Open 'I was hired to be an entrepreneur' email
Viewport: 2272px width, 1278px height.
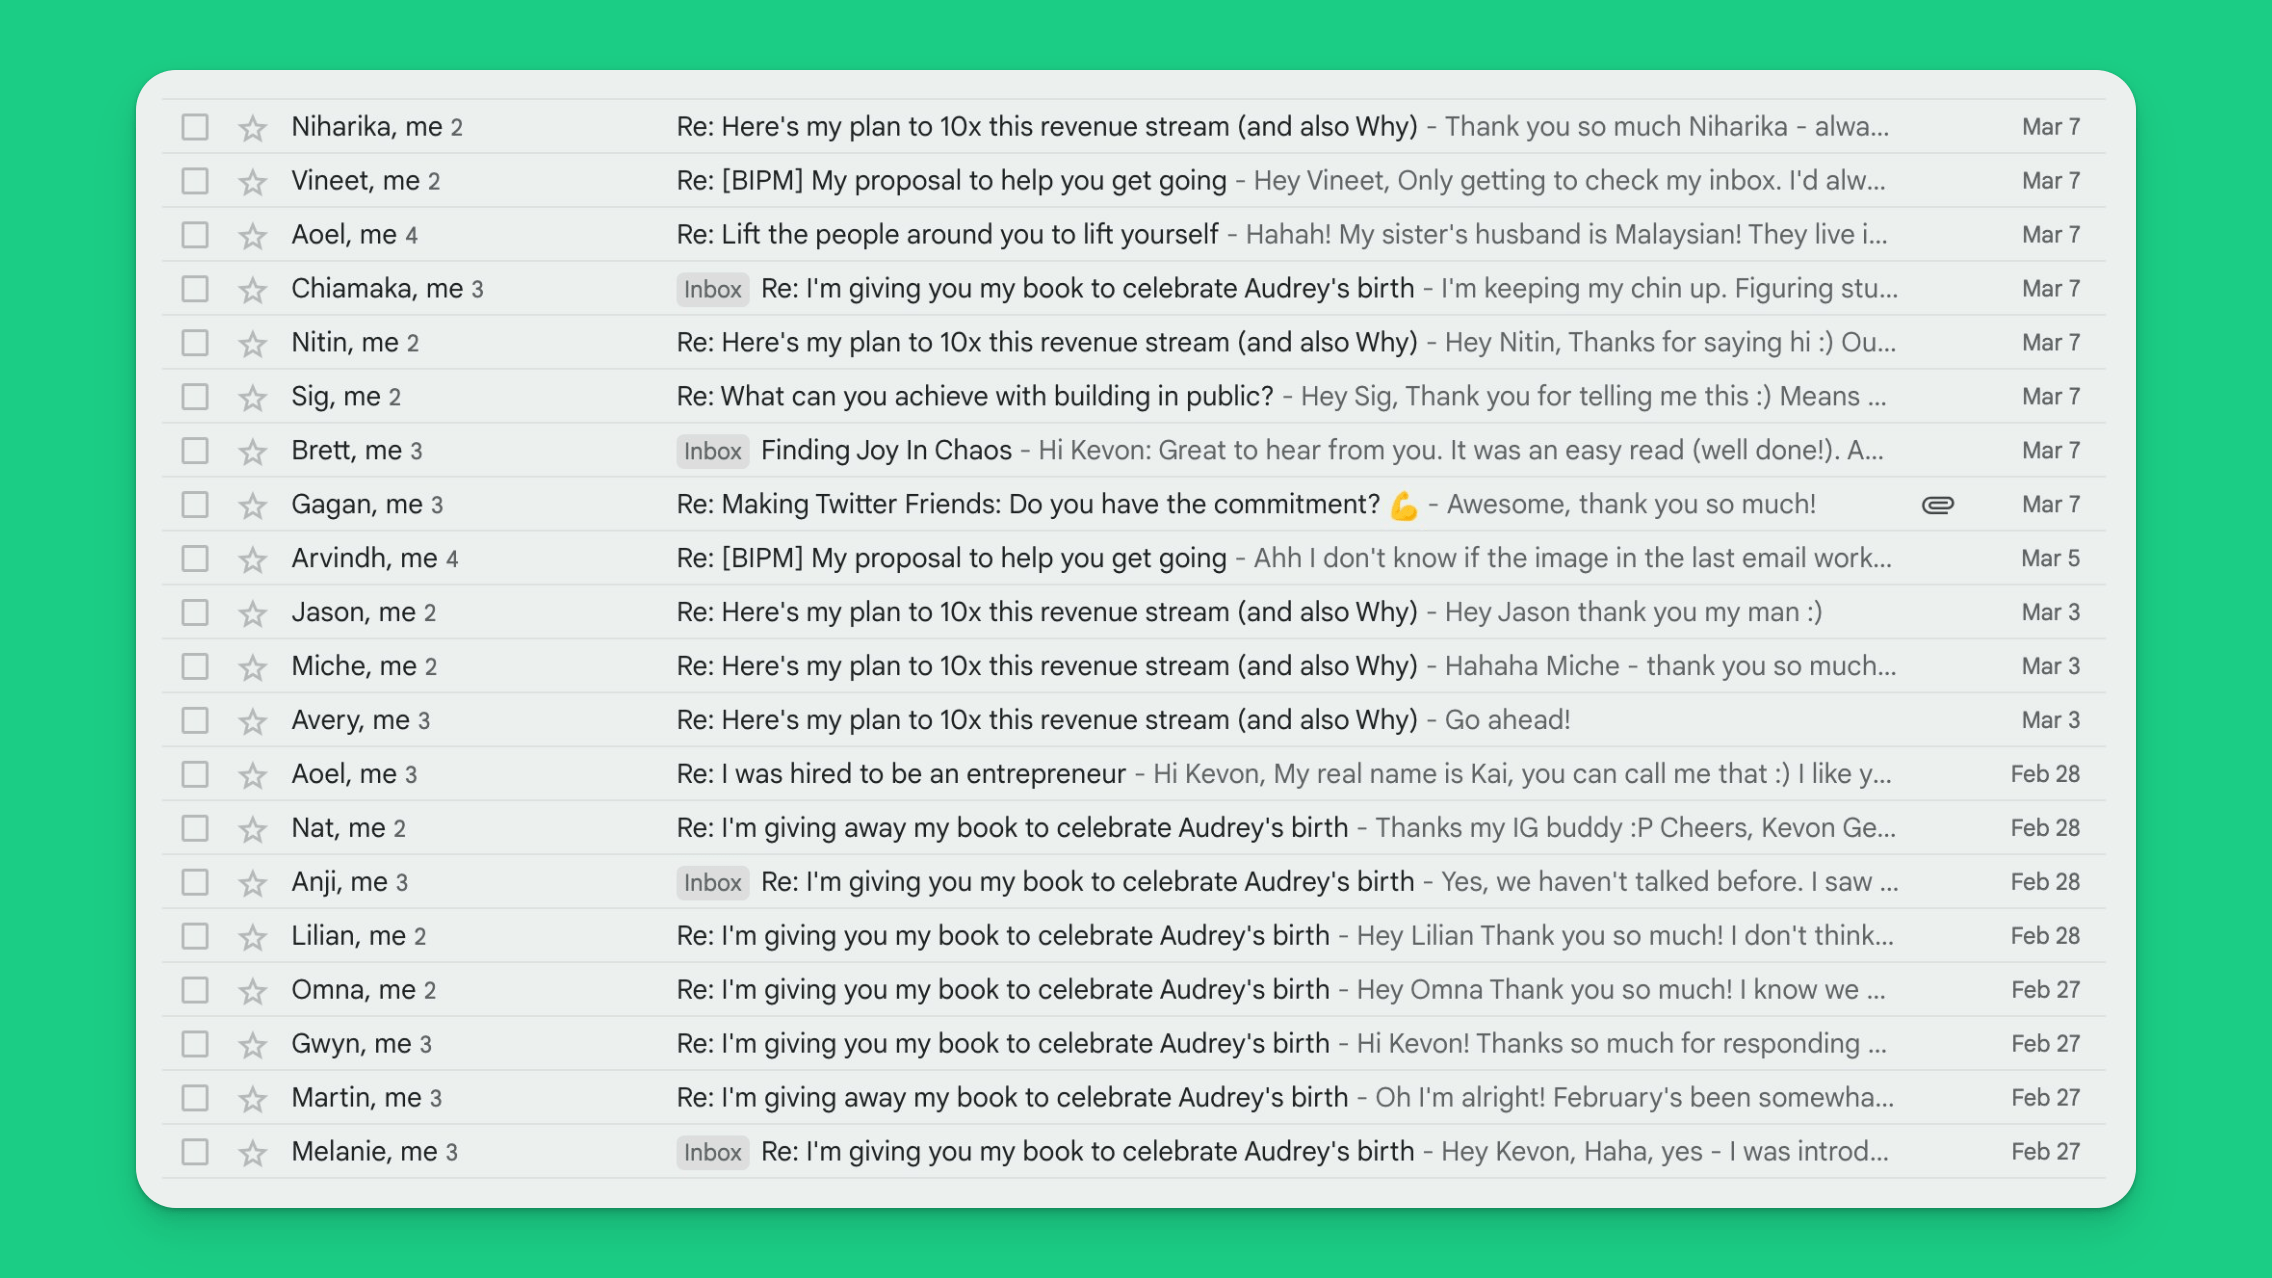[900, 774]
